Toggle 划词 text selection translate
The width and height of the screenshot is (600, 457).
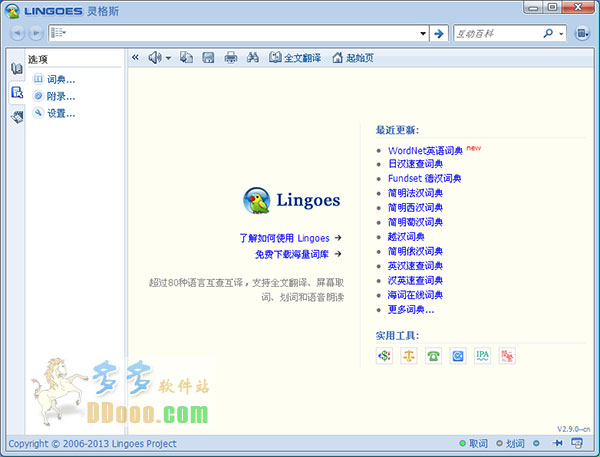[x=510, y=443]
